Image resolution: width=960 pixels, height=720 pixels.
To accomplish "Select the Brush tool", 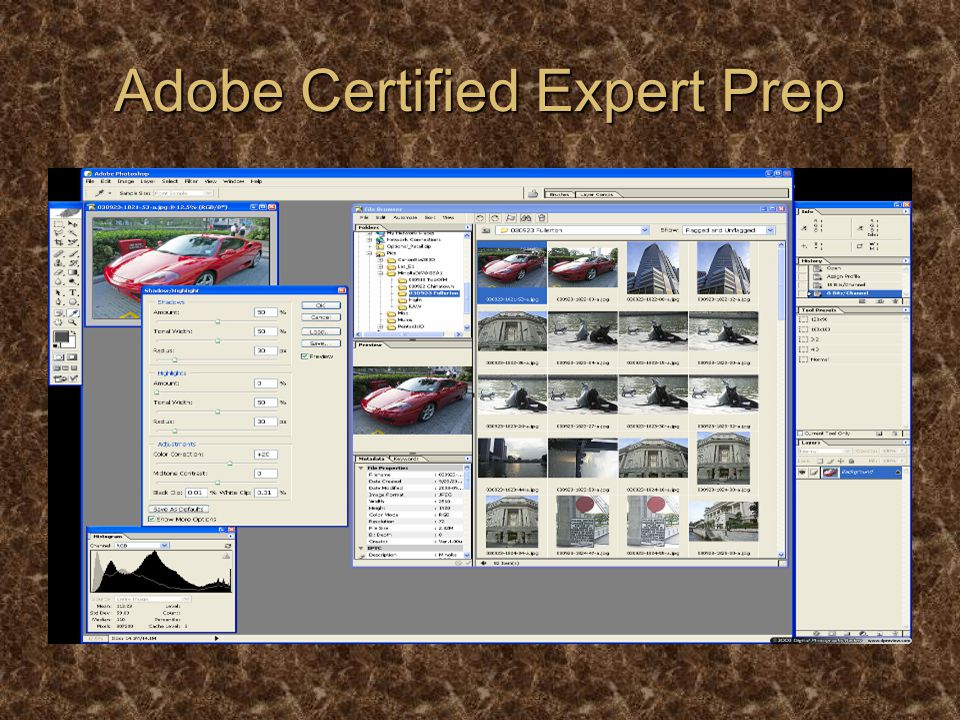I will (x=72, y=253).
